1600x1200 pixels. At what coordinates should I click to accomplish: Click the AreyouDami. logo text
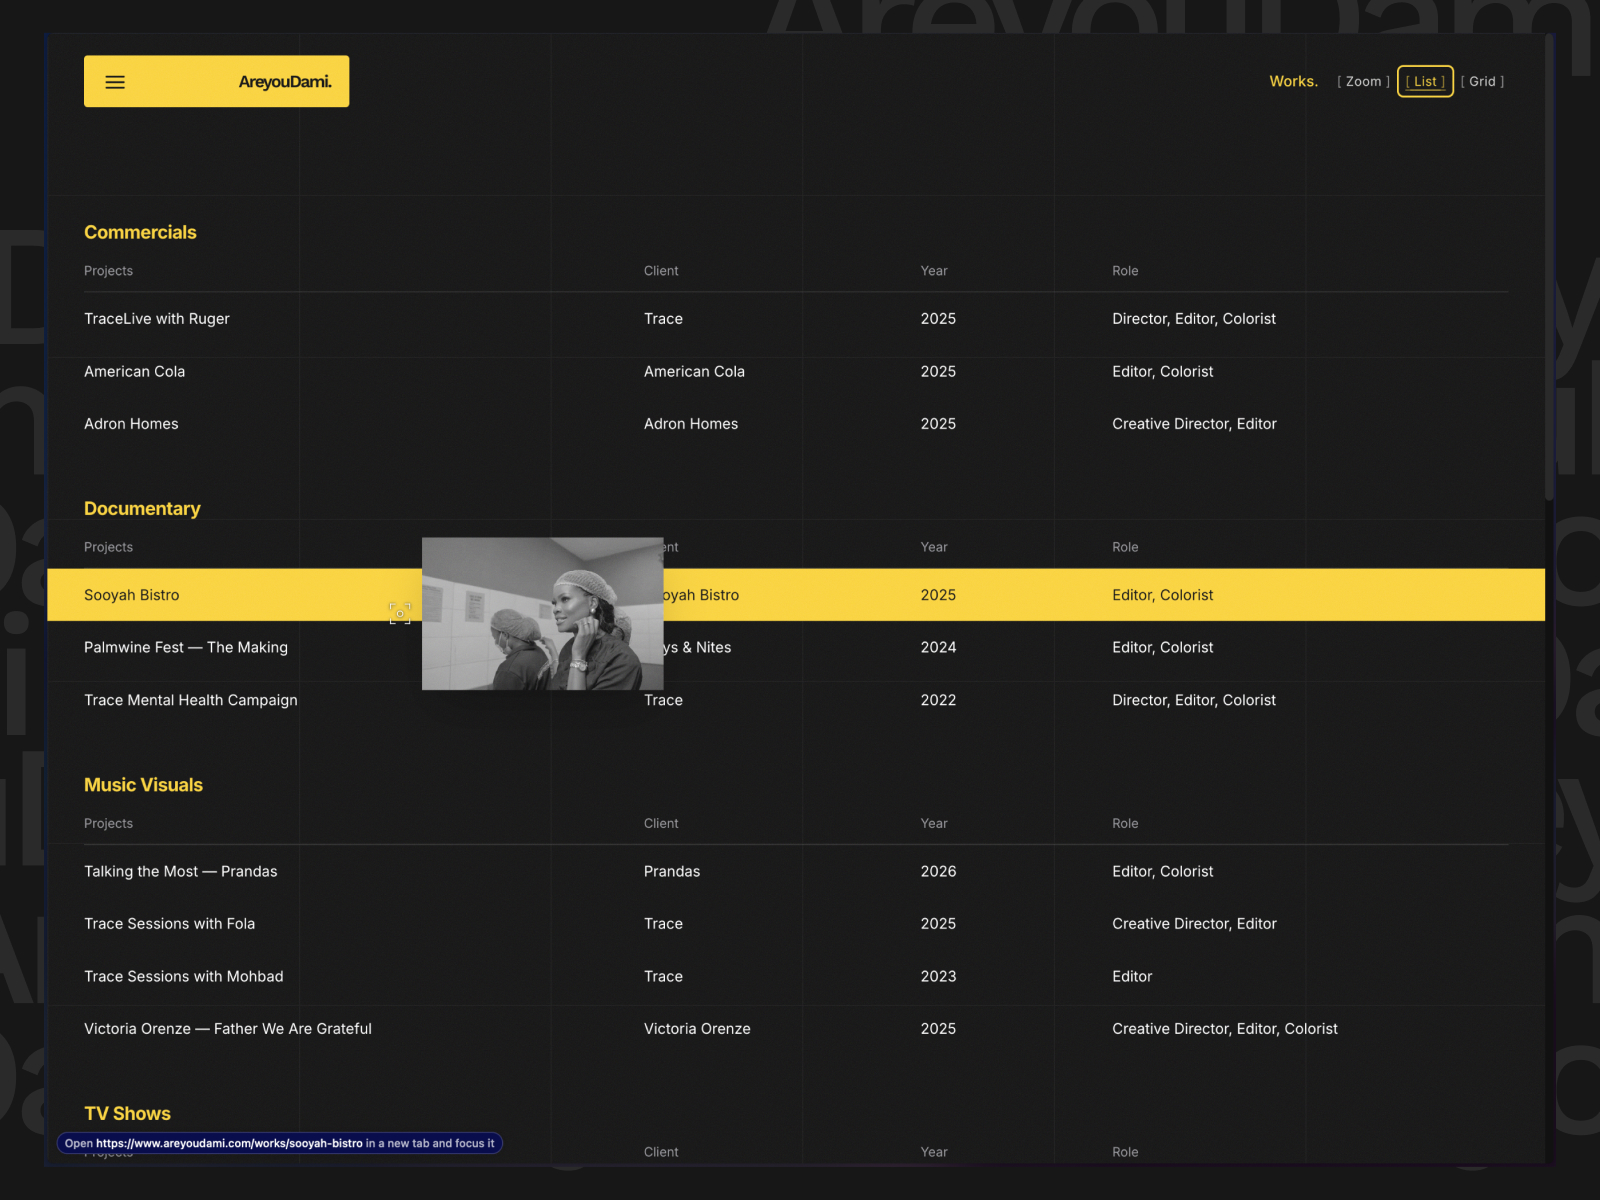[285, 82]
